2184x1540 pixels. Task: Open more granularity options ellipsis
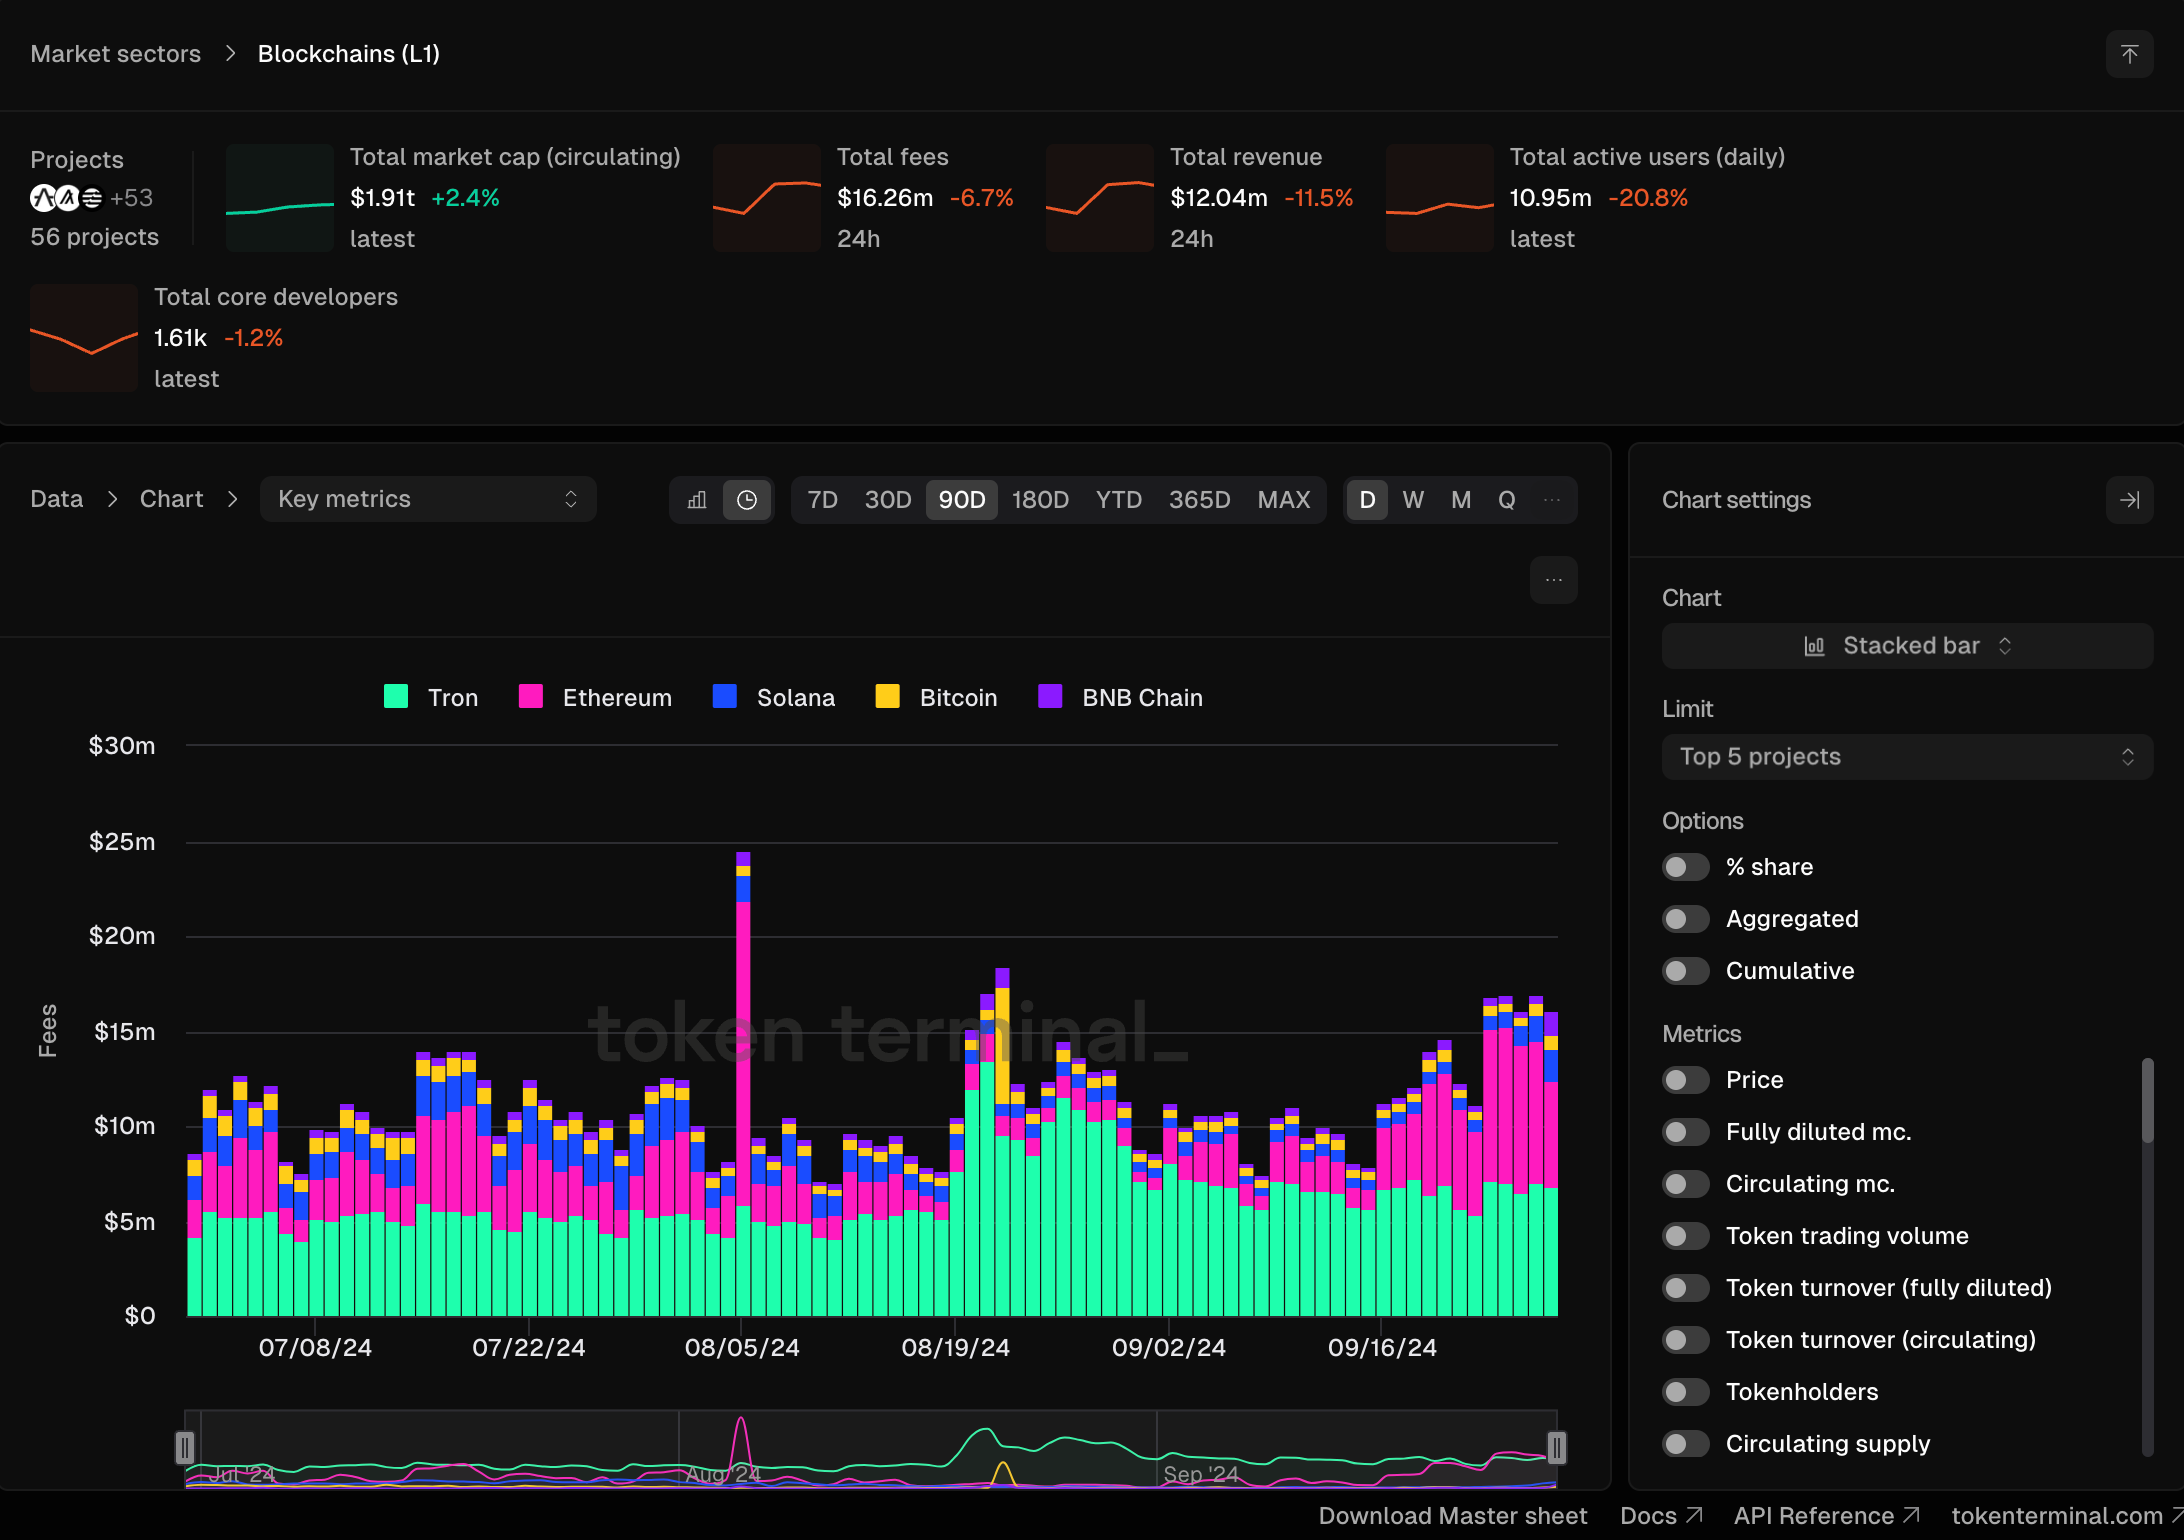point(1551,500)
